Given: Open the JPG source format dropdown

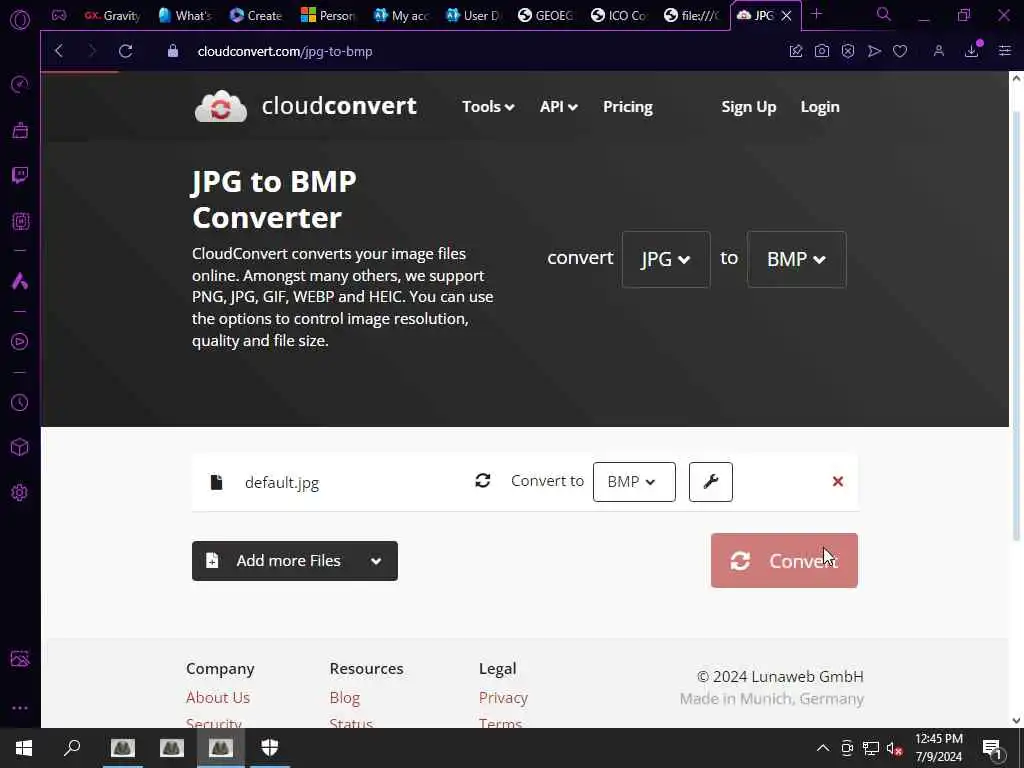Looking at the screenshot, I should click(665, 259).
